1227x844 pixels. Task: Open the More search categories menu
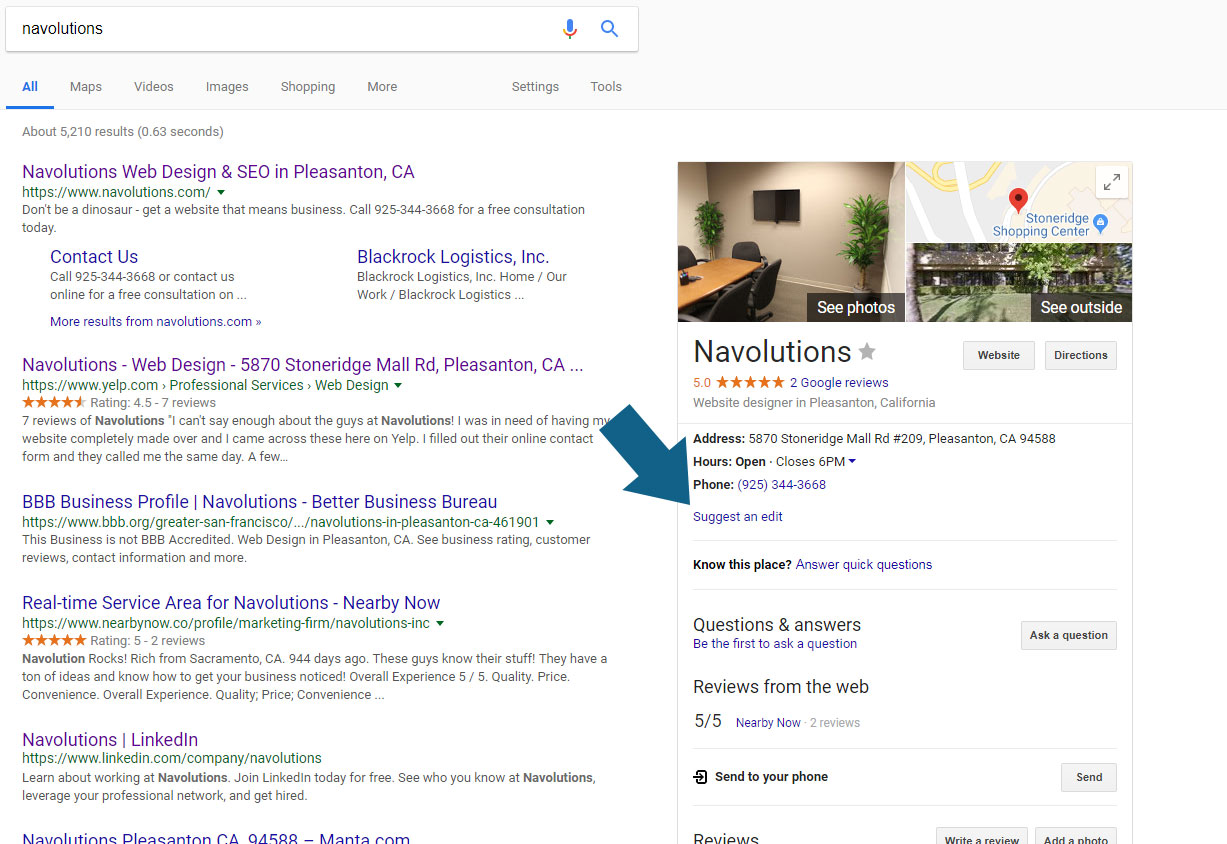382,87
